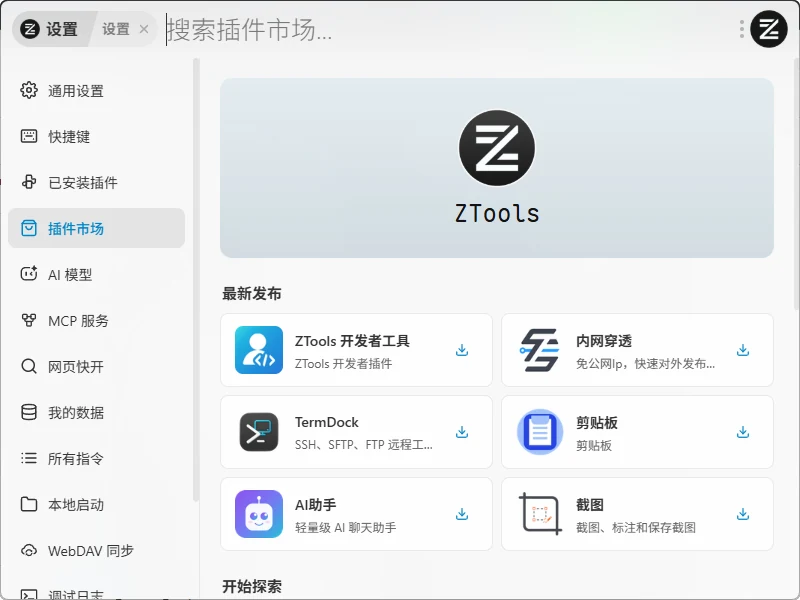The width and height of the screenshot is (800, 600).
Task: Click the TermDock terminal icon
Action: (259, 432)
